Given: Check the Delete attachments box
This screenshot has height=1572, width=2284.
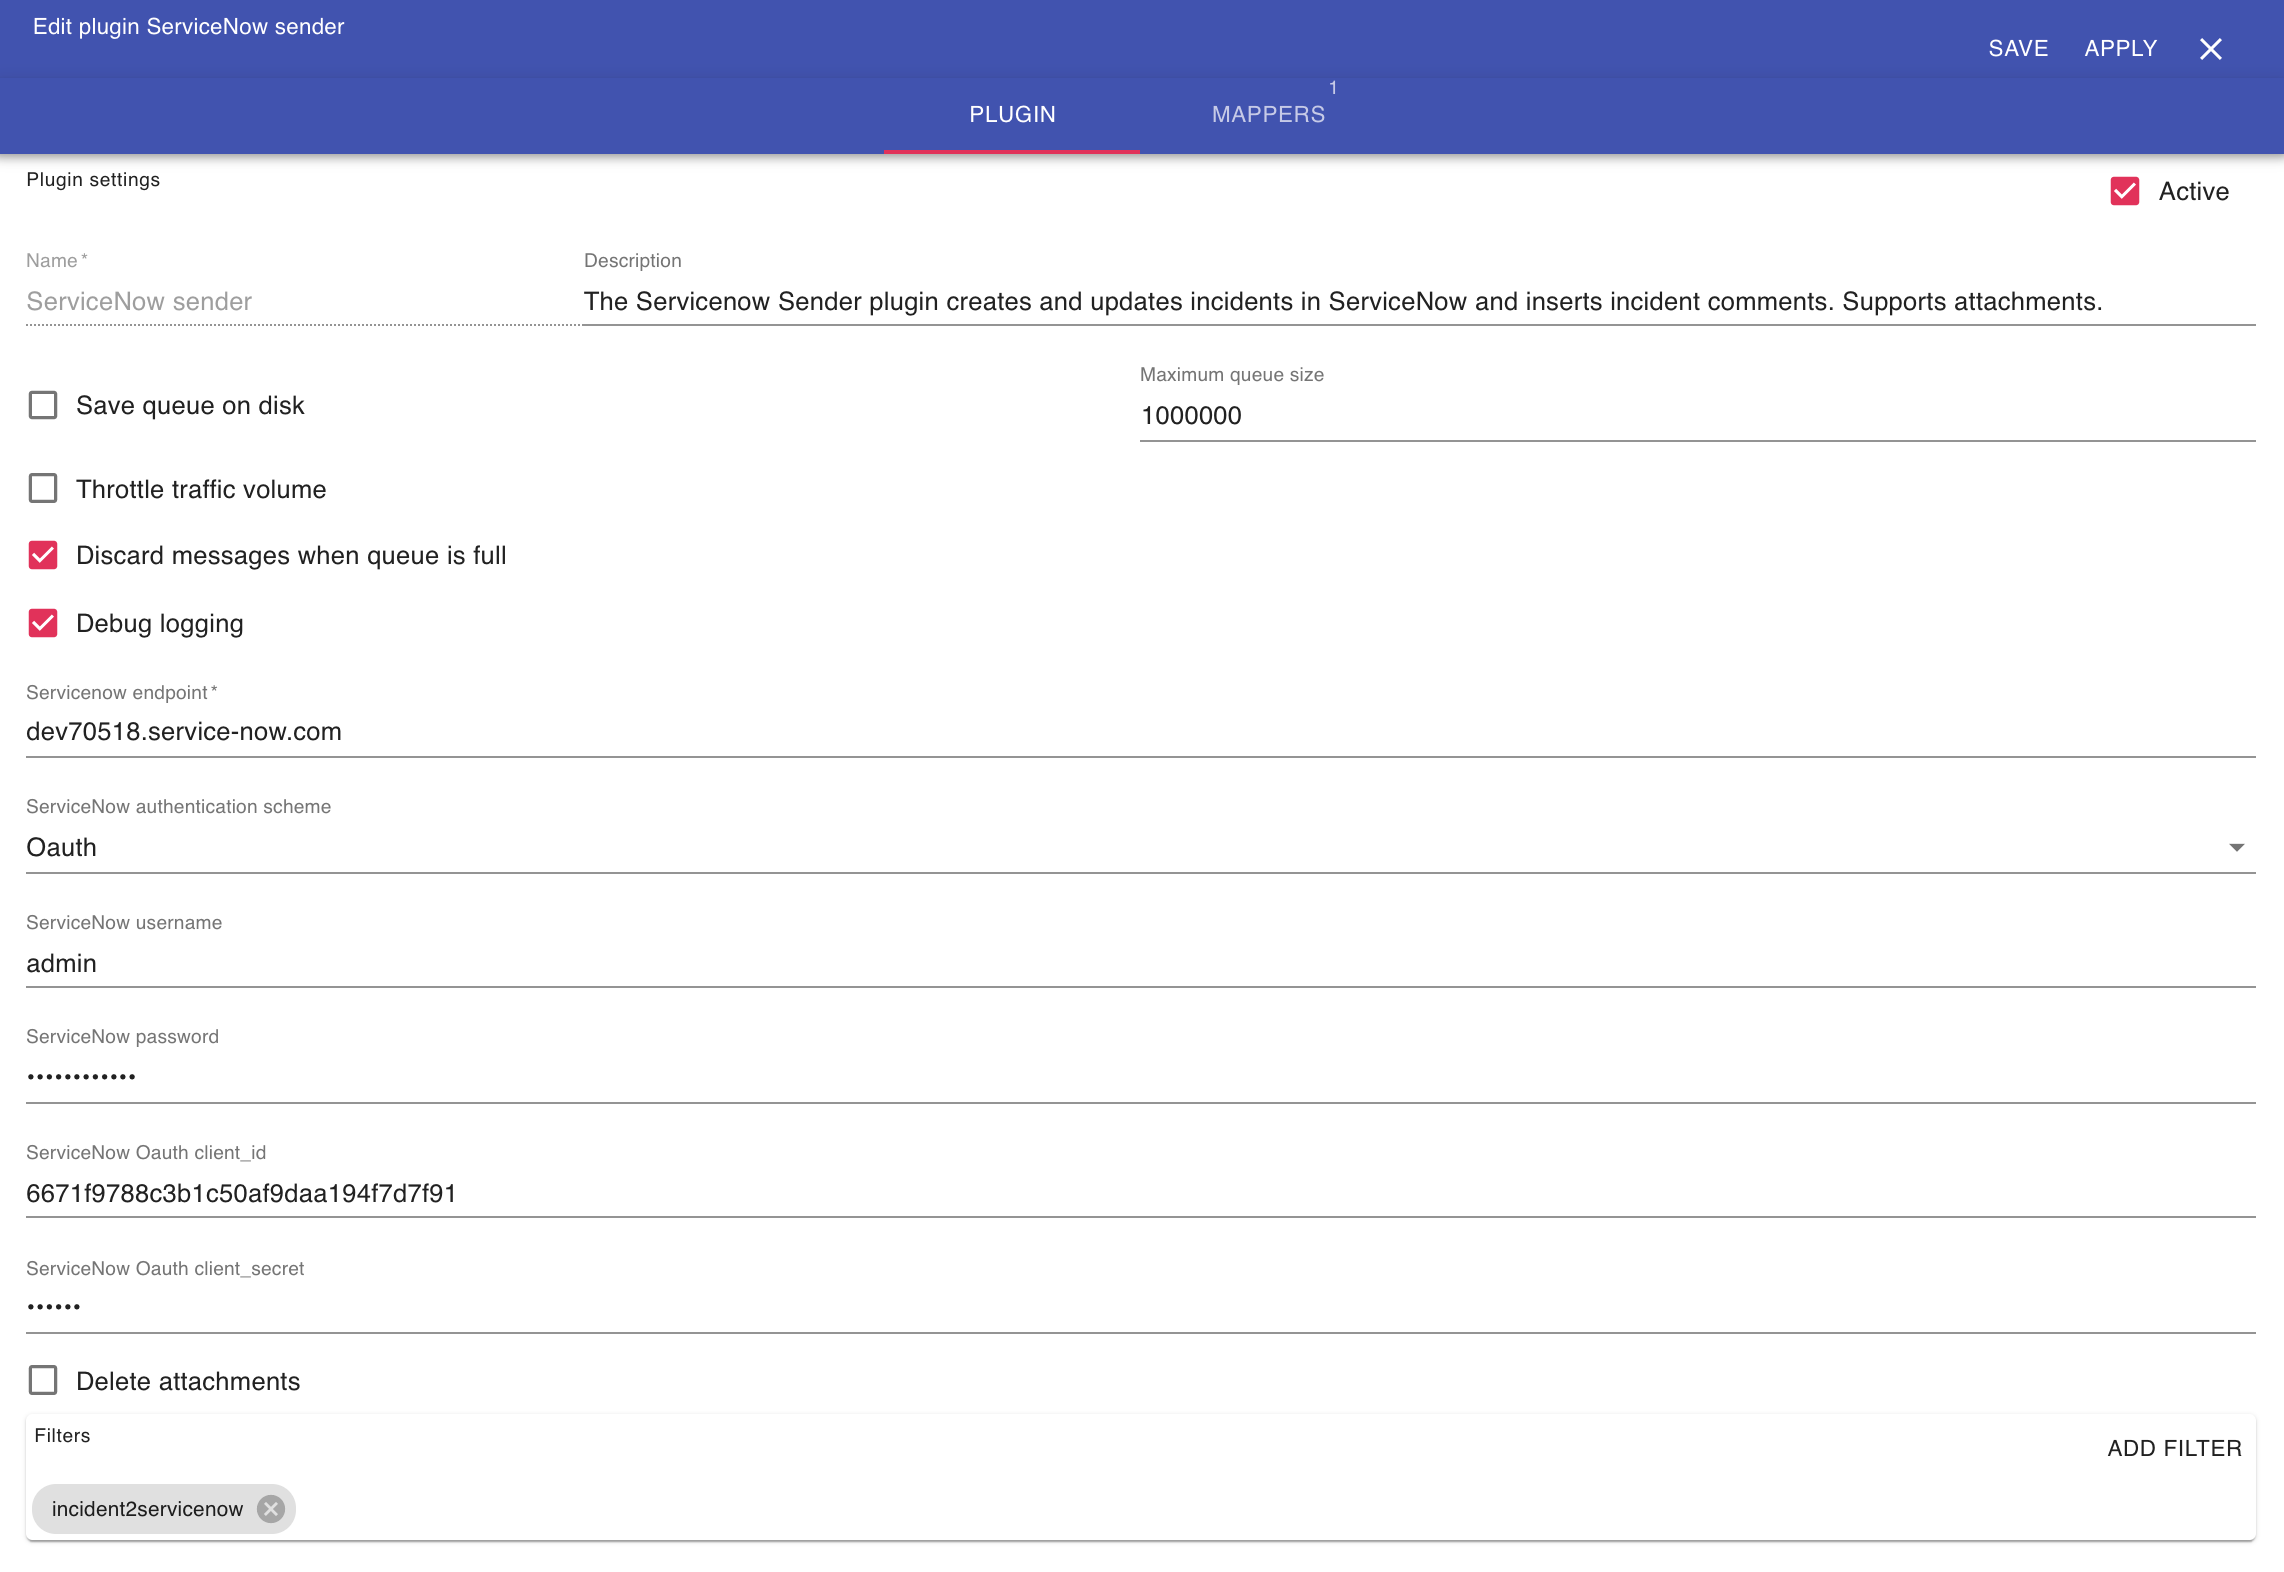Looking at the screenshot, I should (43, 1380).
